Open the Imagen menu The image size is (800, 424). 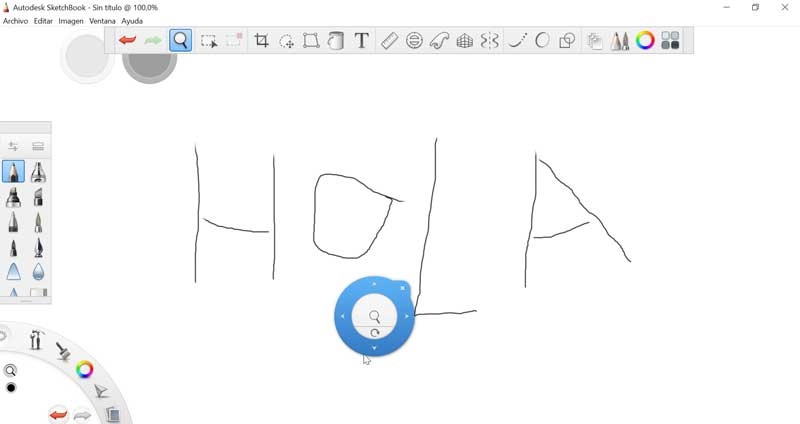click(x=71, y=21)
